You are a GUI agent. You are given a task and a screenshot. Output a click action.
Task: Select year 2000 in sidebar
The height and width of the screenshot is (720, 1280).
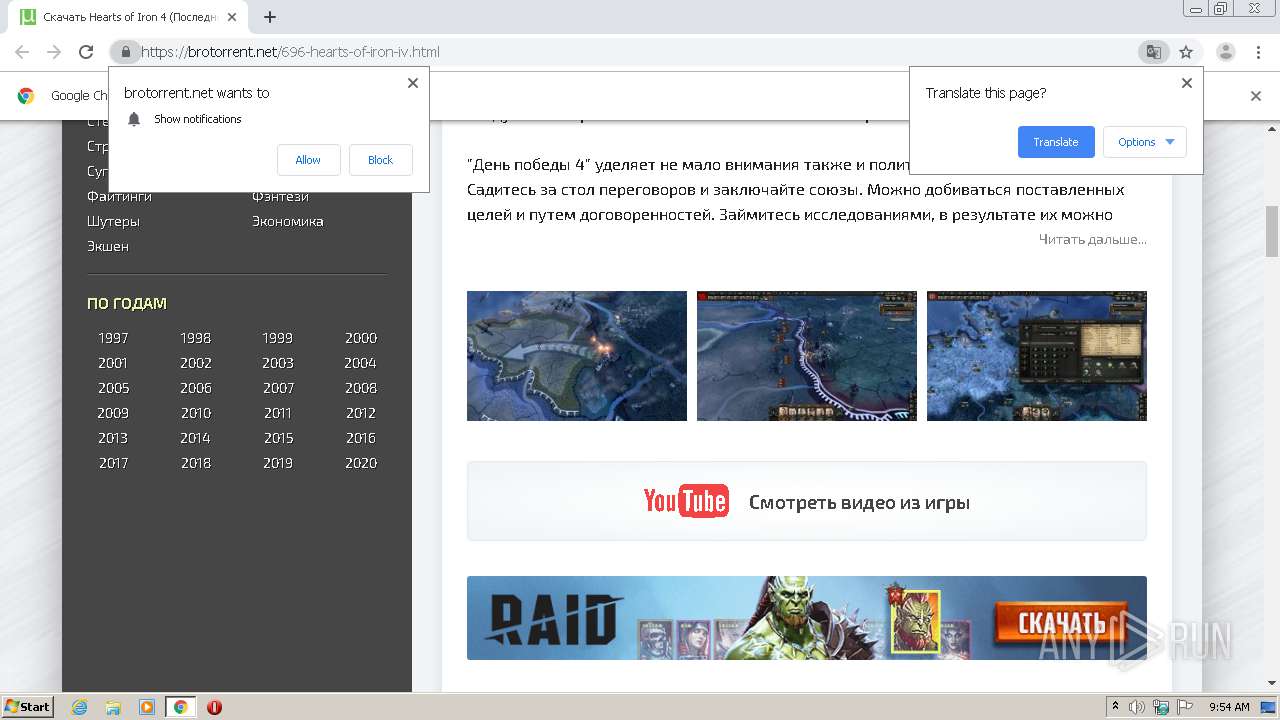click(x=361, y=338)
